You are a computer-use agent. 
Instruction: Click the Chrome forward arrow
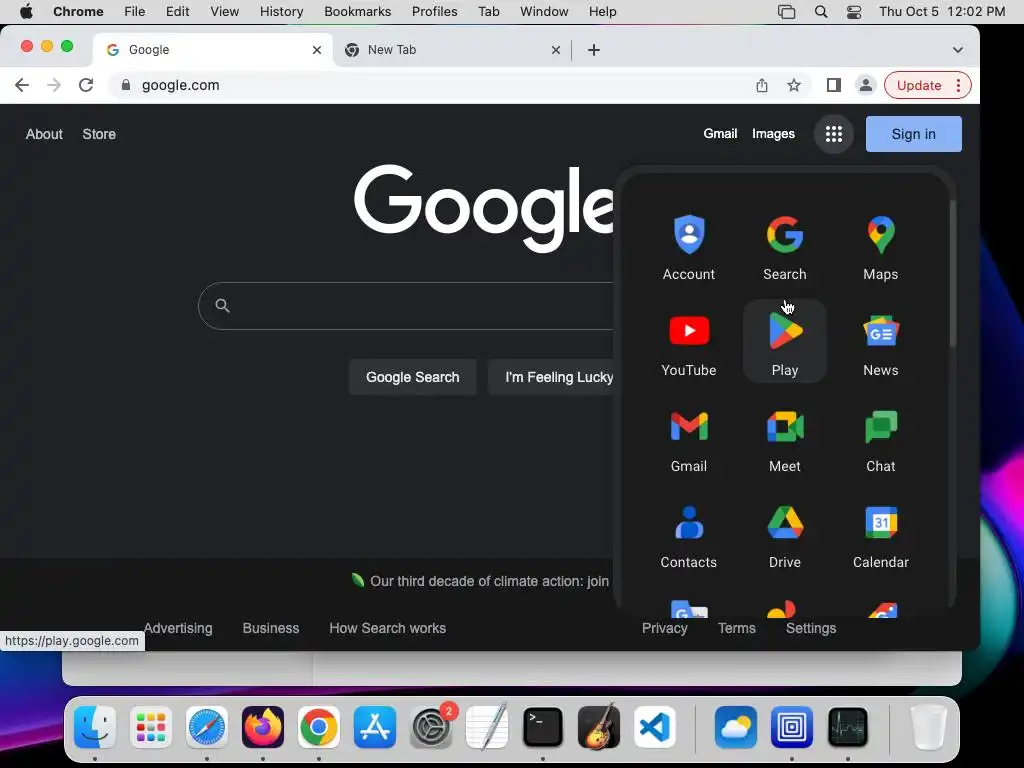pyautogui.click(x=54, y=85)
